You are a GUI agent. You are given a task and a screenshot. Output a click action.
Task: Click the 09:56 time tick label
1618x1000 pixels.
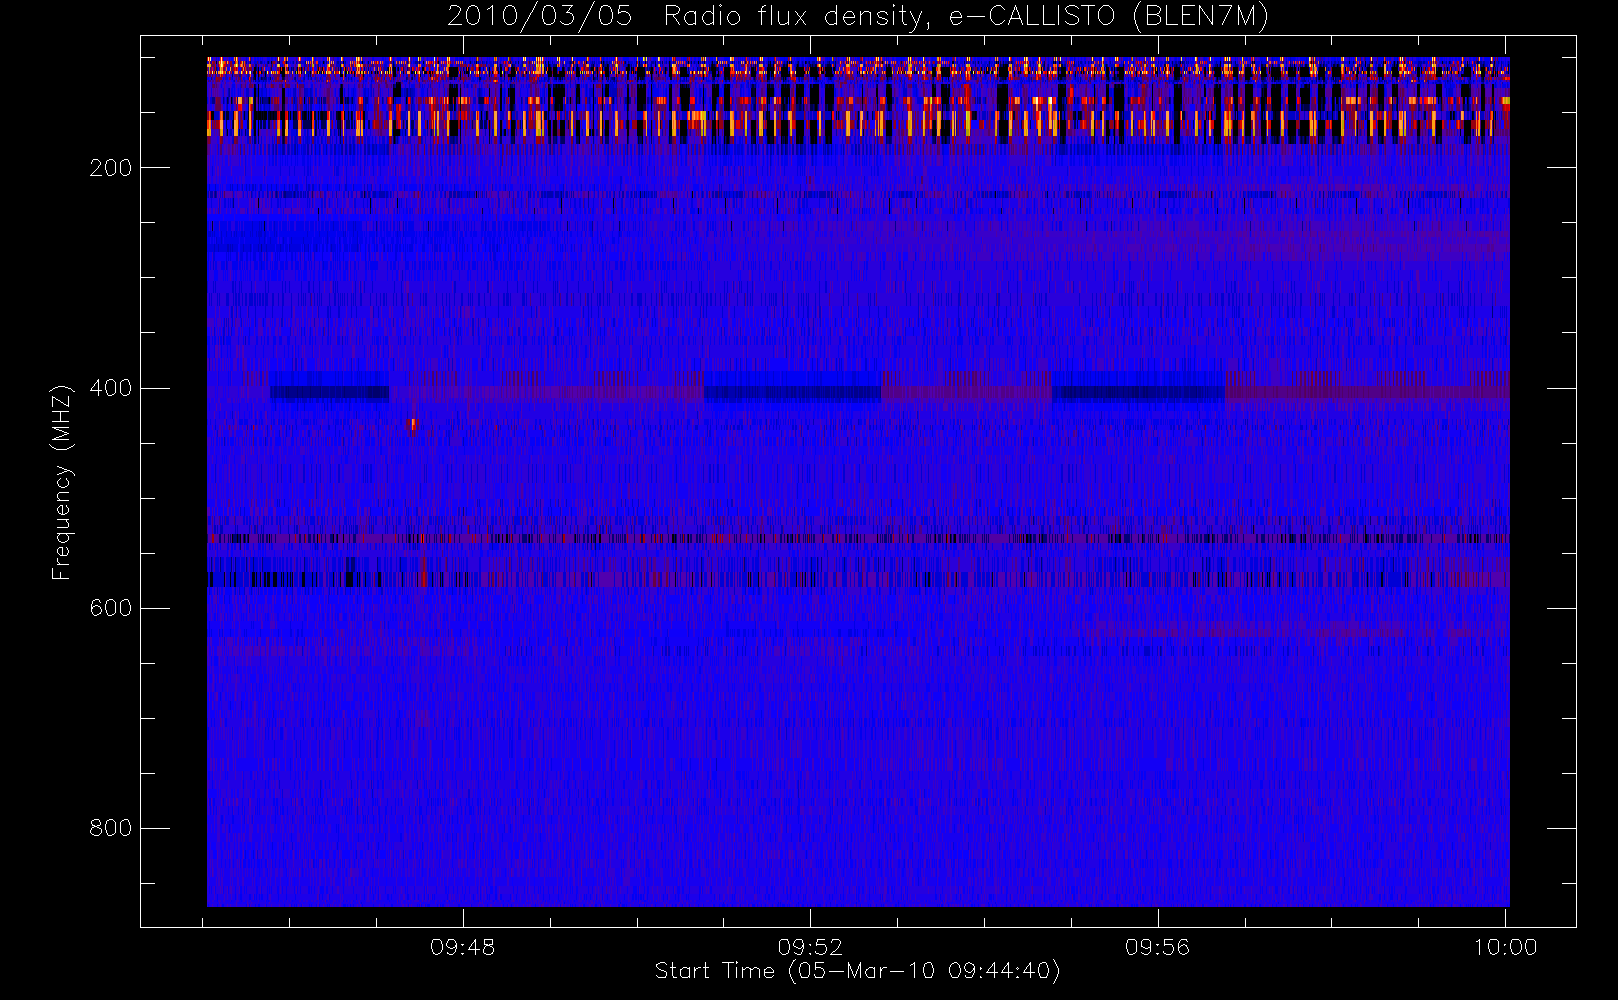1157,947
